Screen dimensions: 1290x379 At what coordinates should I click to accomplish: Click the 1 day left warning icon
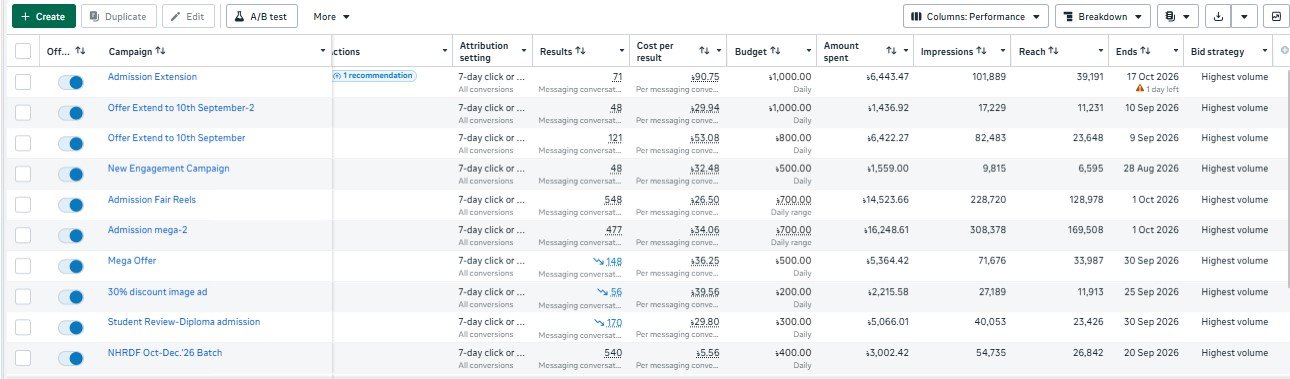[1140, 89]
